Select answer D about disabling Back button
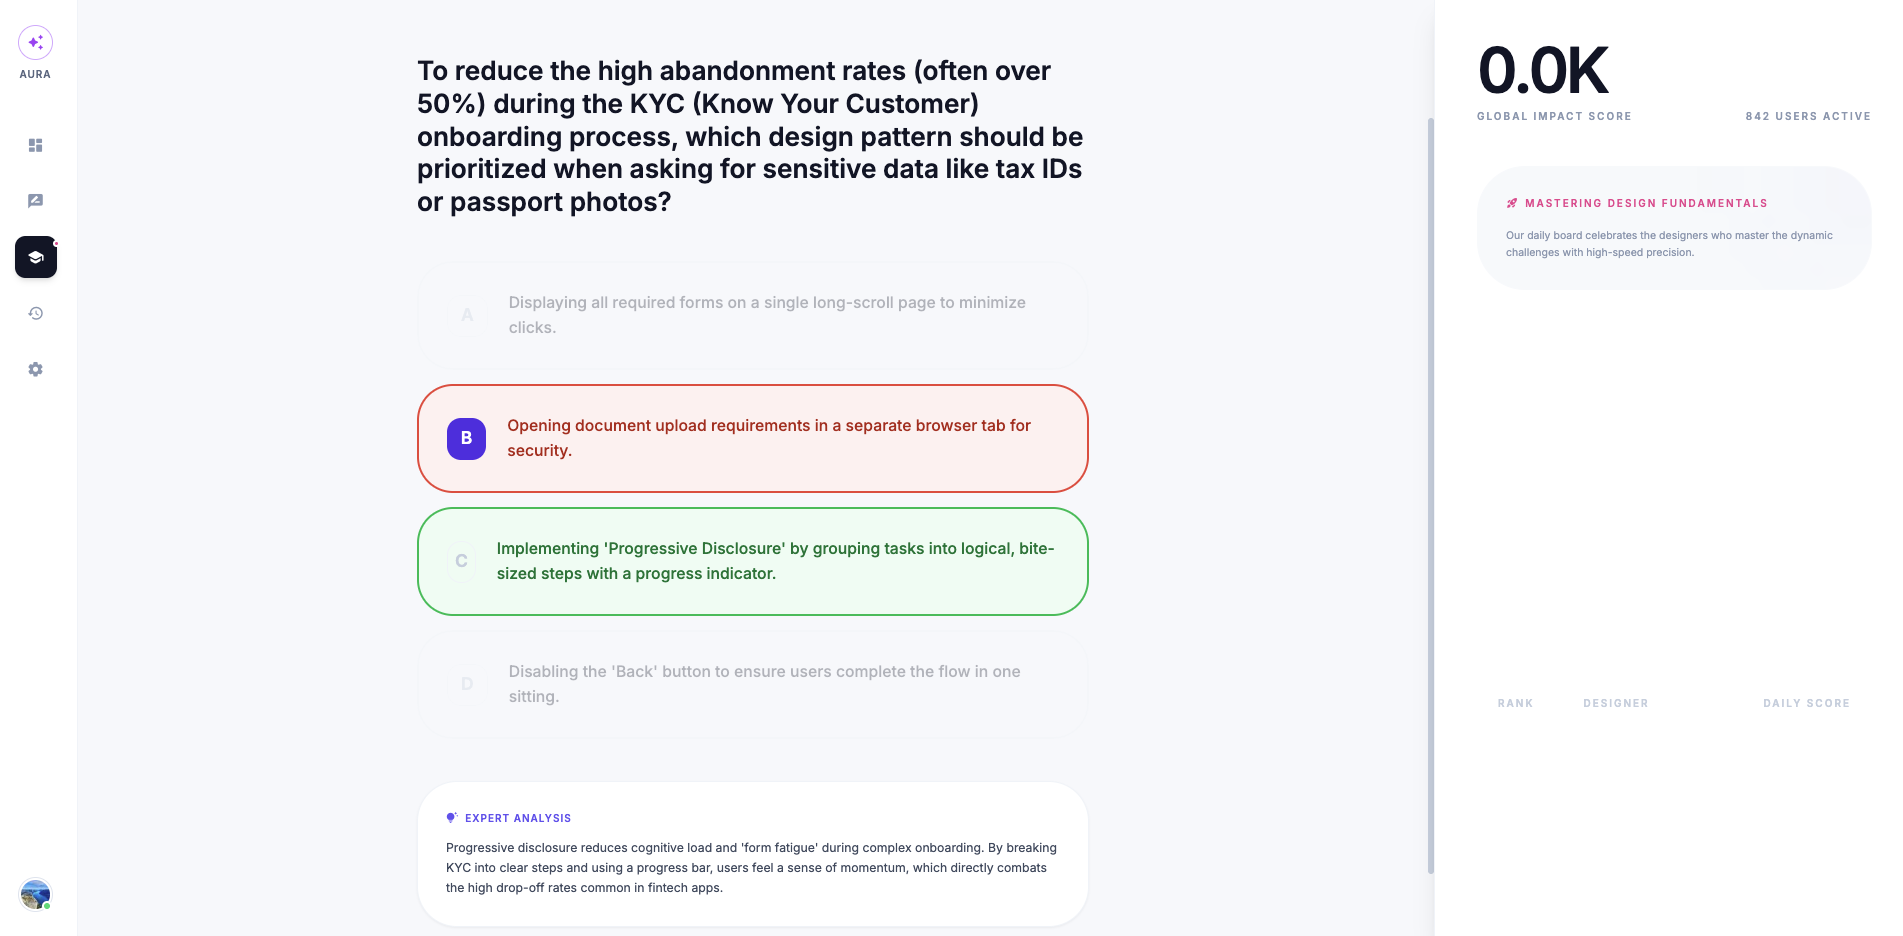 (752, 684)
